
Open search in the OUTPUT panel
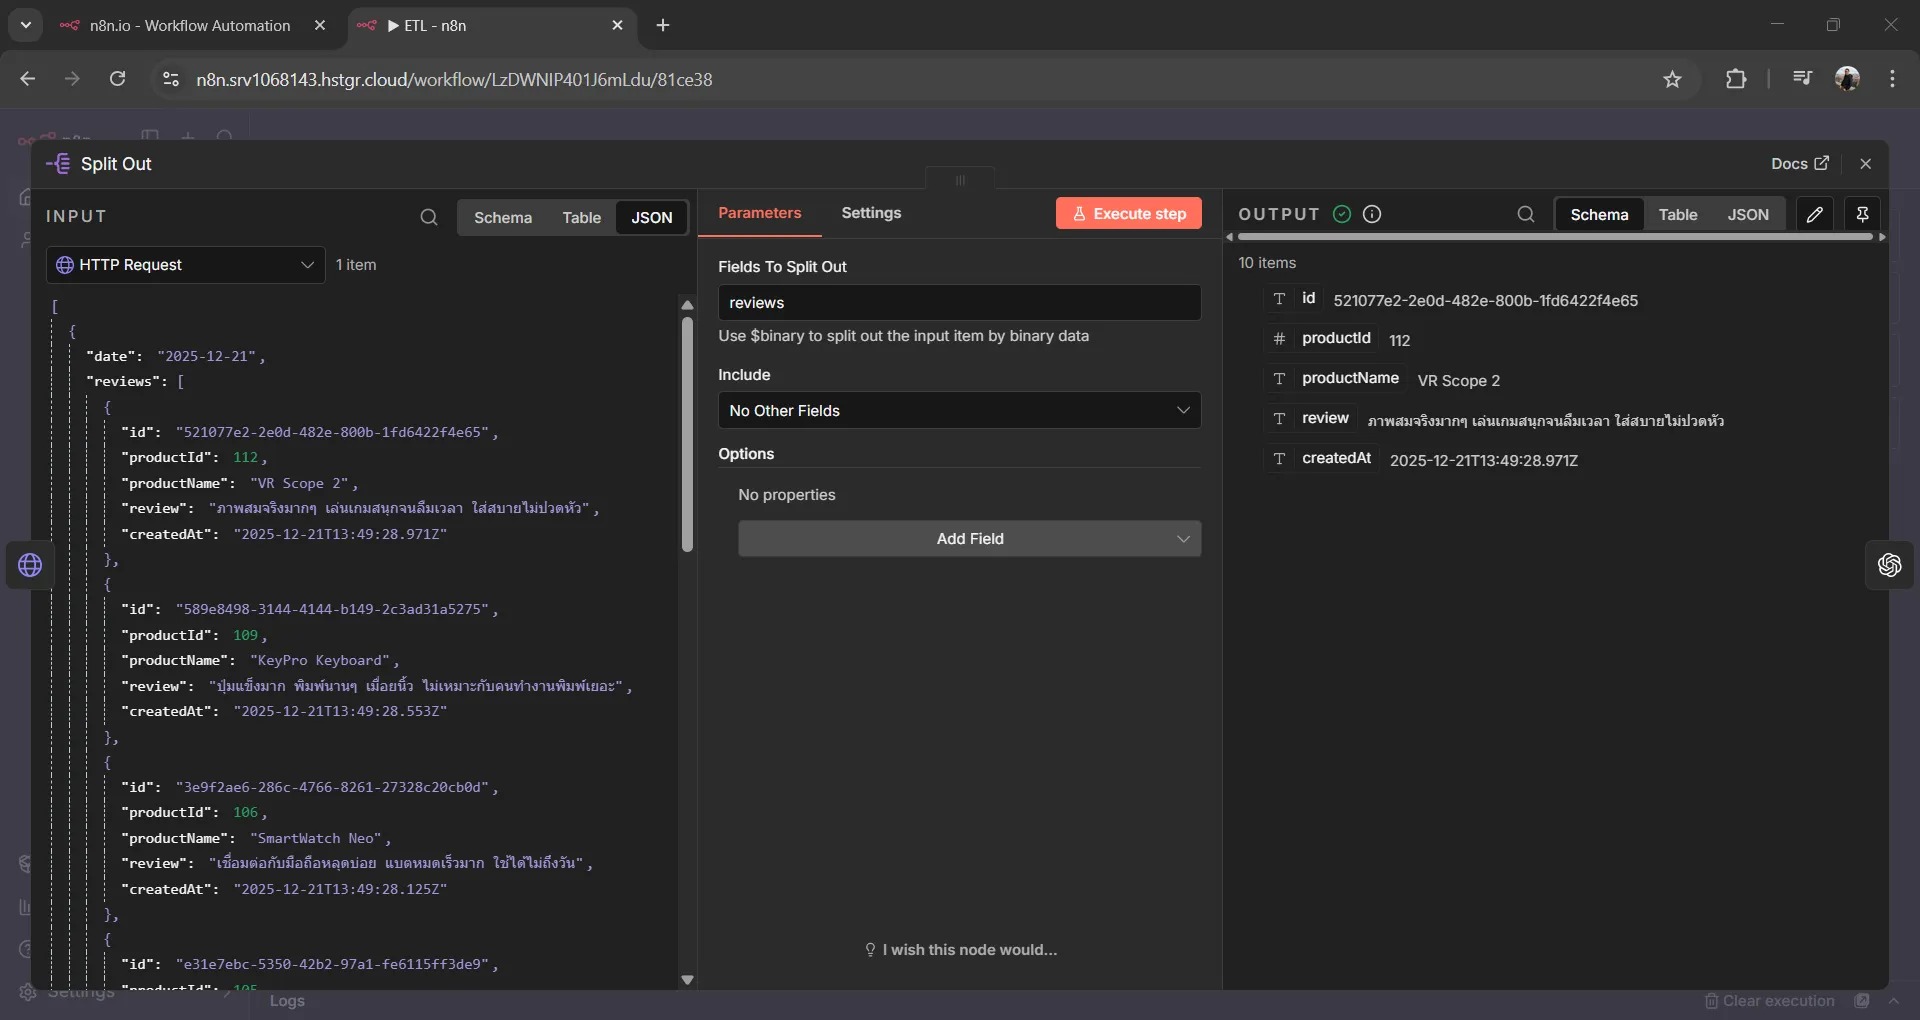1524,214
